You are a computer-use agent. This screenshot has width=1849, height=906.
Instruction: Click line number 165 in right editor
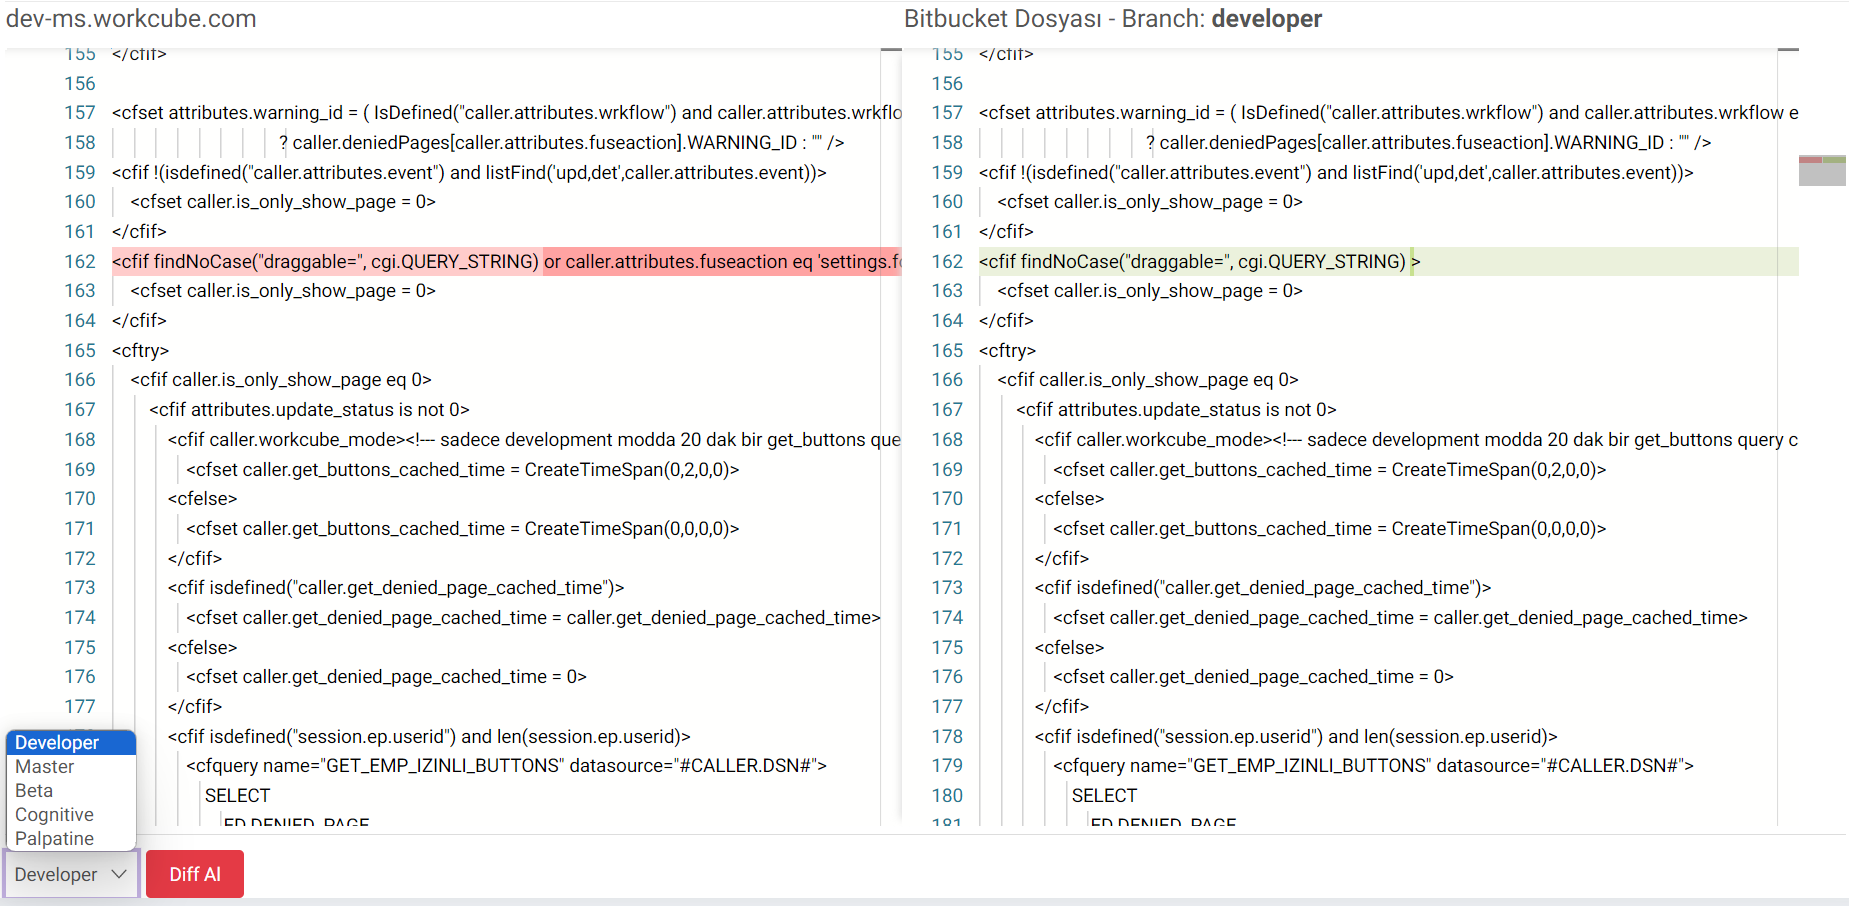[947, 351]
